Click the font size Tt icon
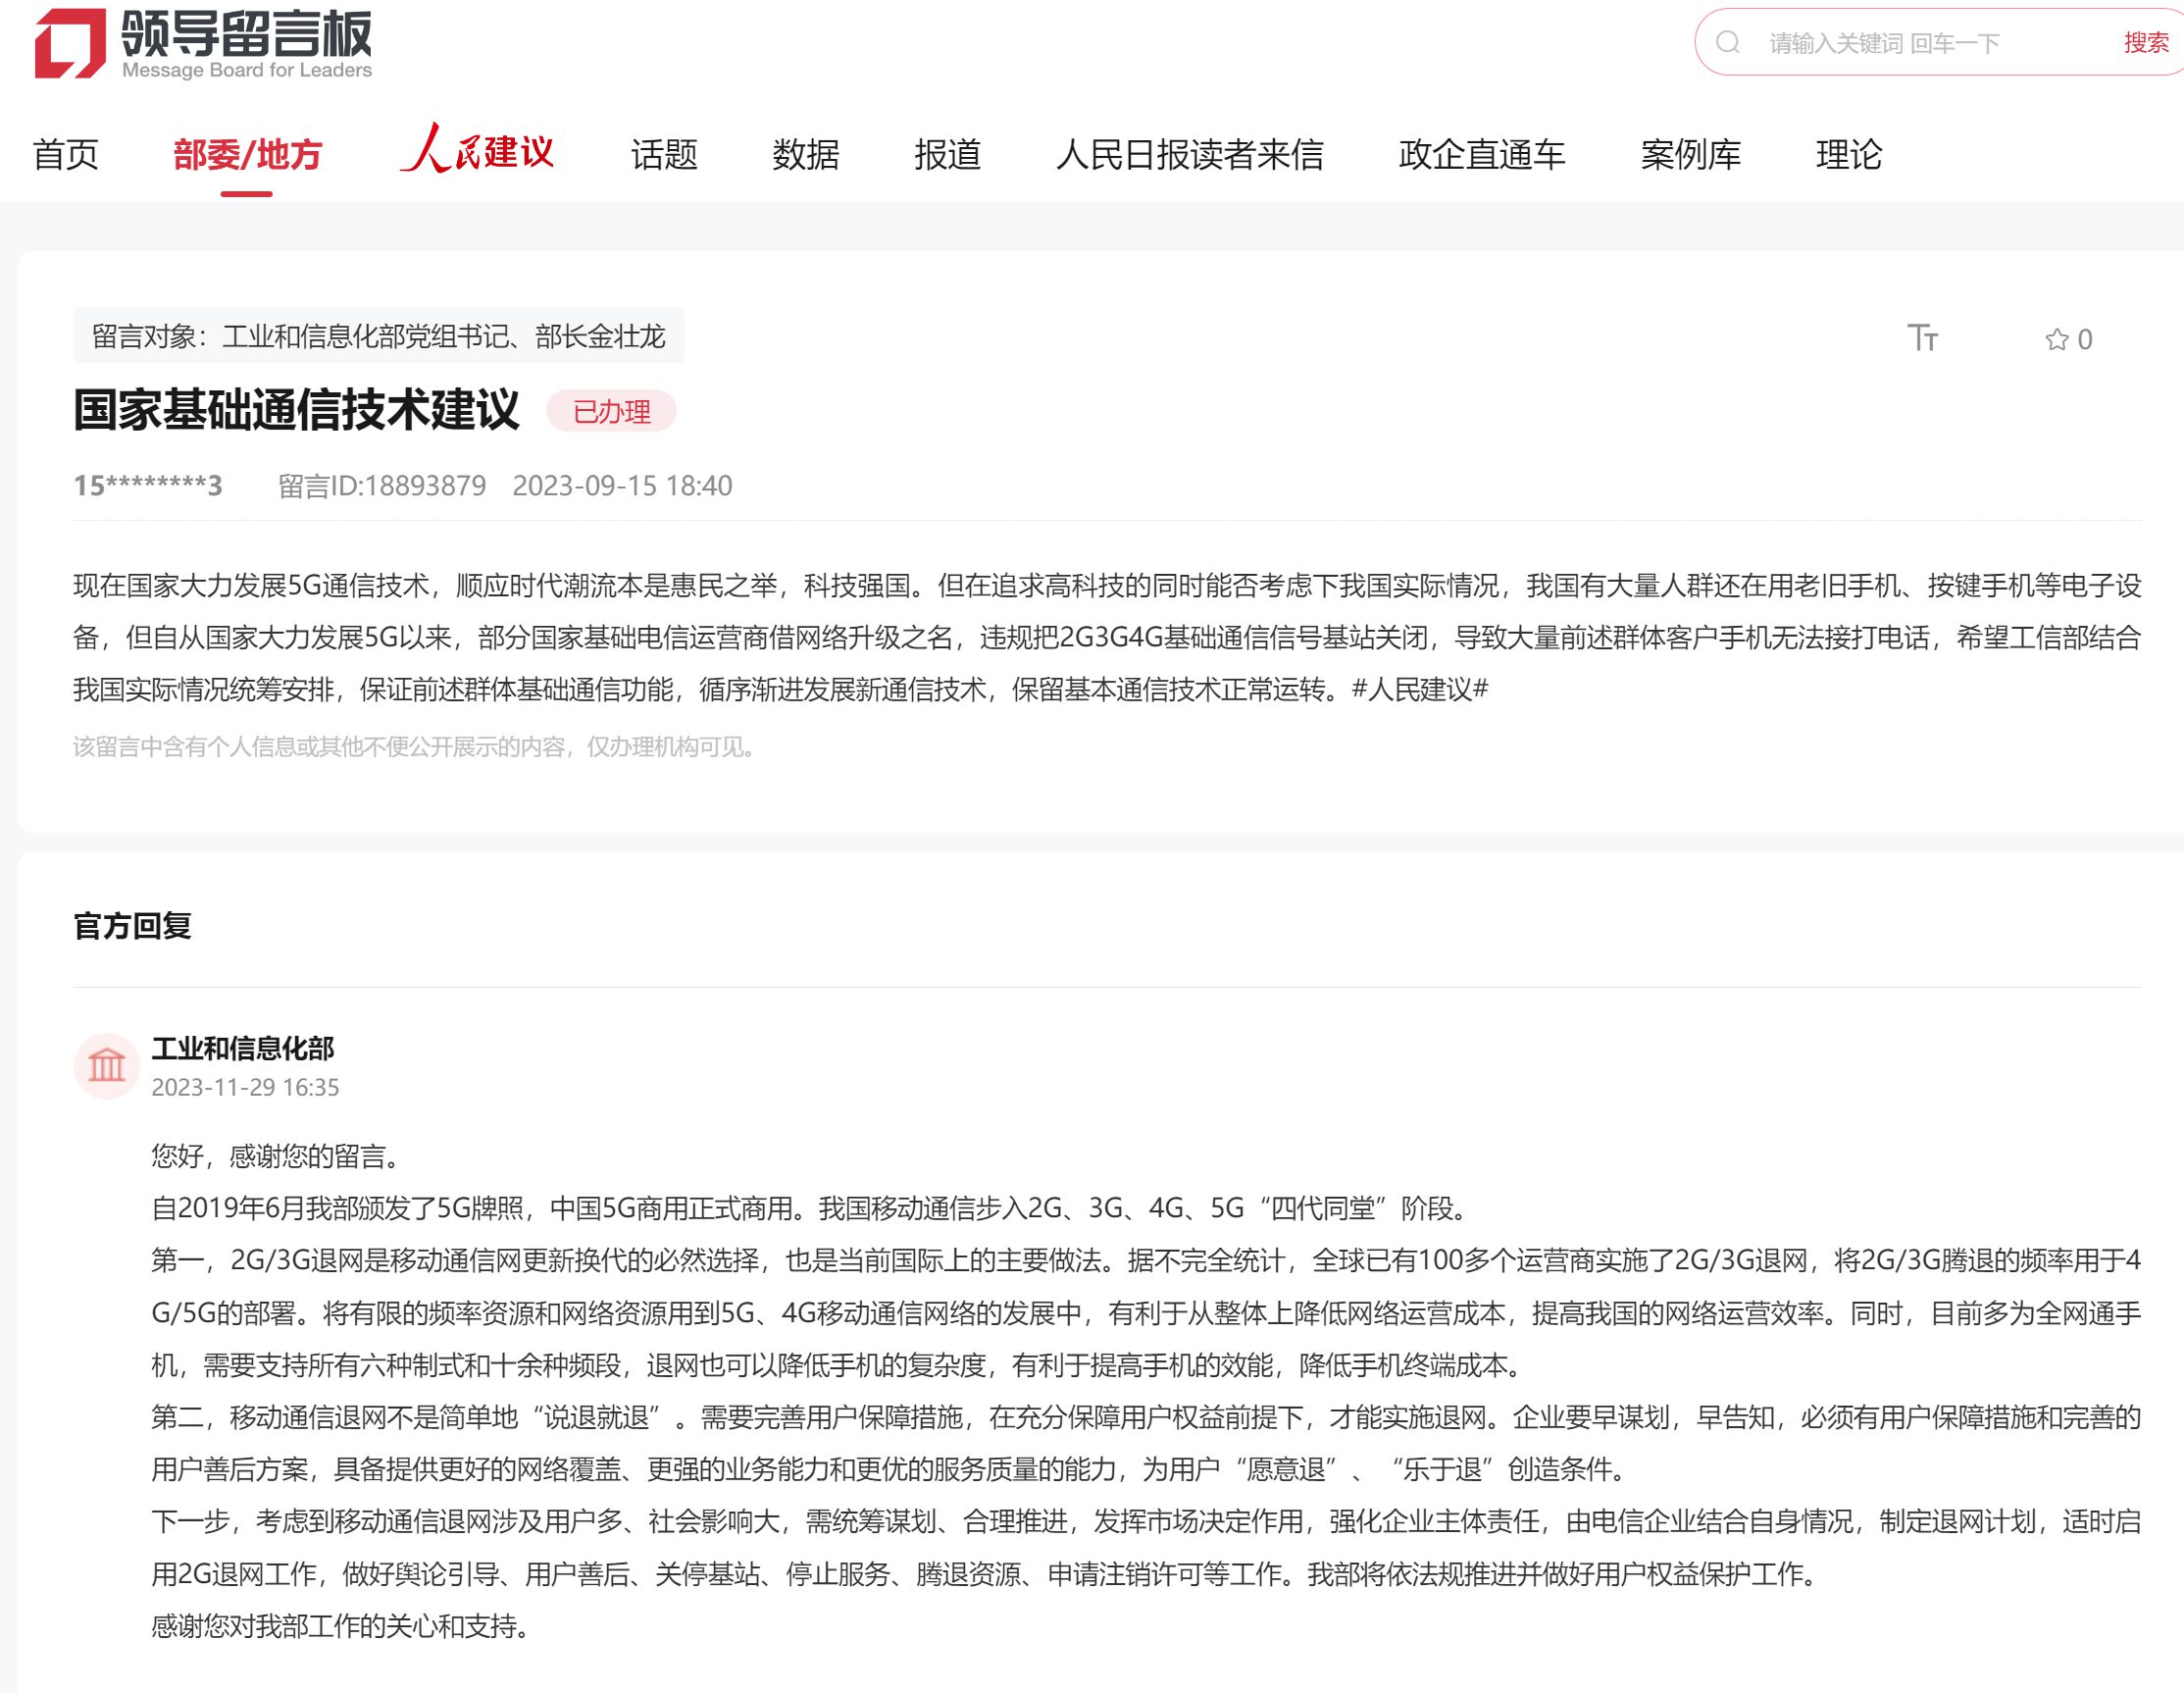Viewport: 2184px width, 1693px height. click(x=1922, y=338)
